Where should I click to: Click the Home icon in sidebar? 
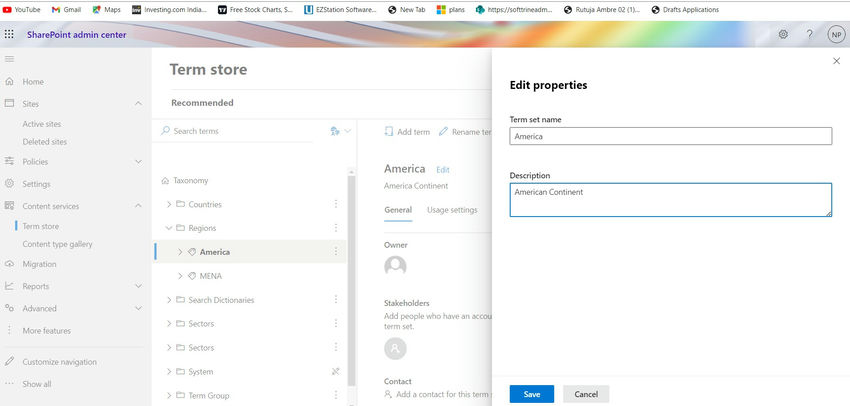tap(9, 81)
